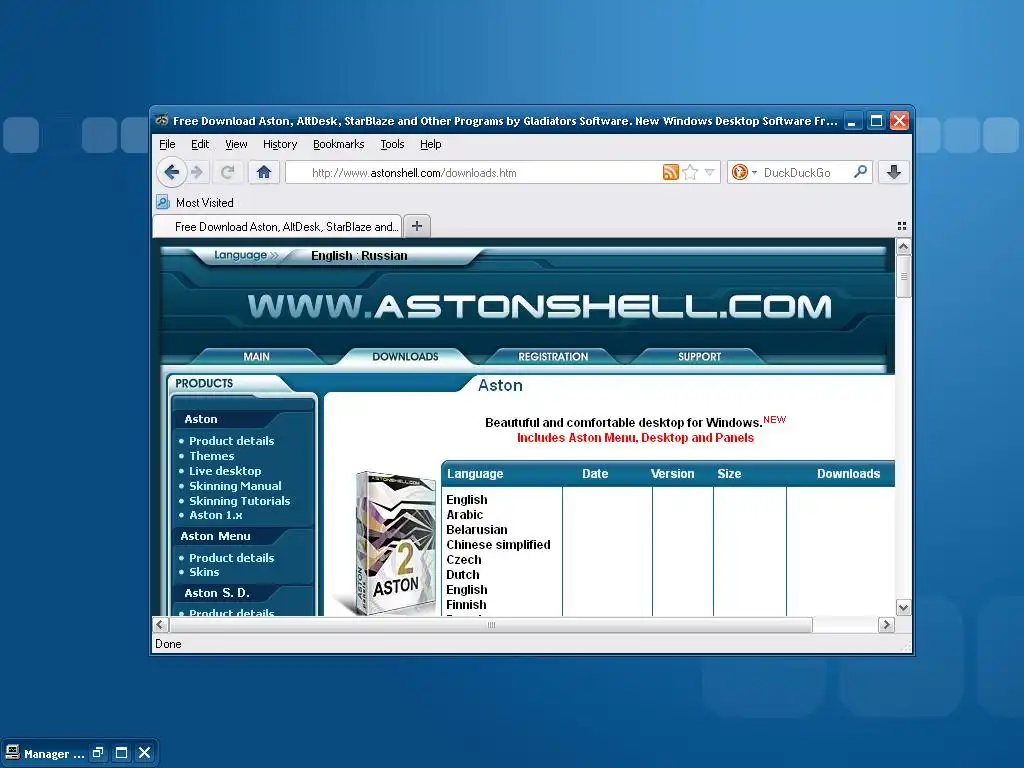Open the REGISTRATION site tab
This screenshot has width=1024, height=768.
[553, 357]
